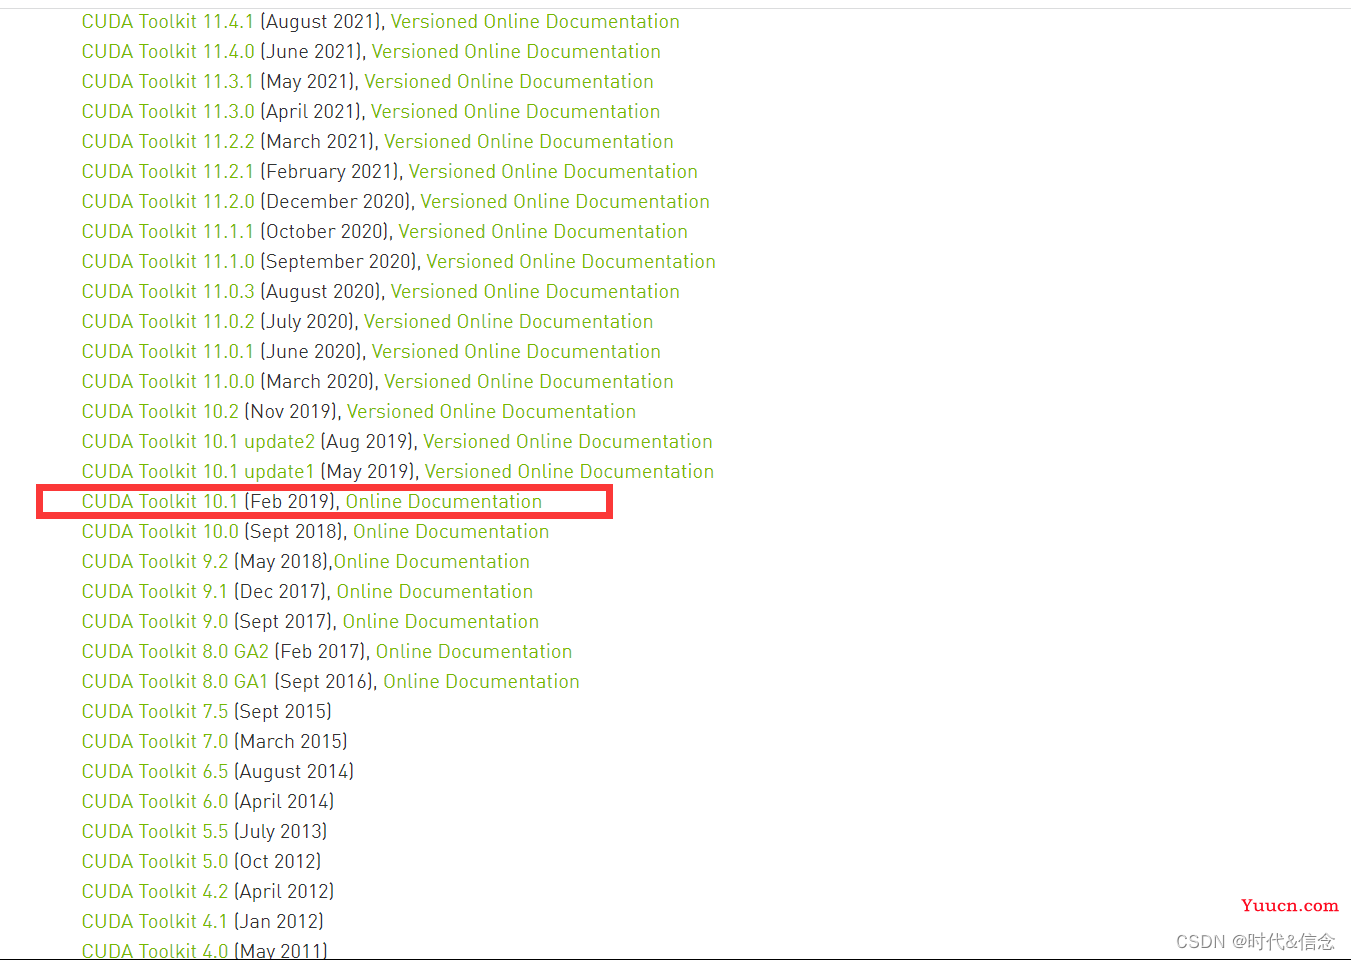Click the CUDA Toolkit 6.5 link
Screen dimensions: 1351x960
tap(155, 771)
